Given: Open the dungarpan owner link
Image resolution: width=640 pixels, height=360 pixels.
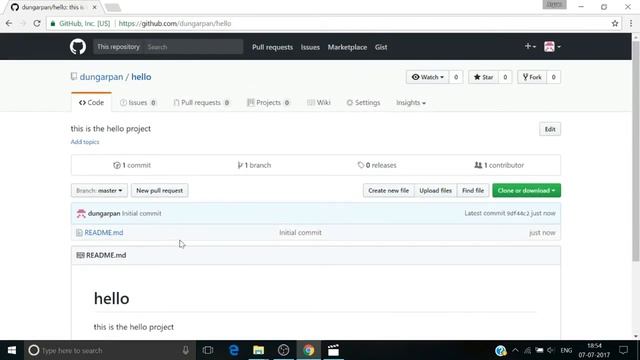Looking at the screenshot, I should pos(101,77).
